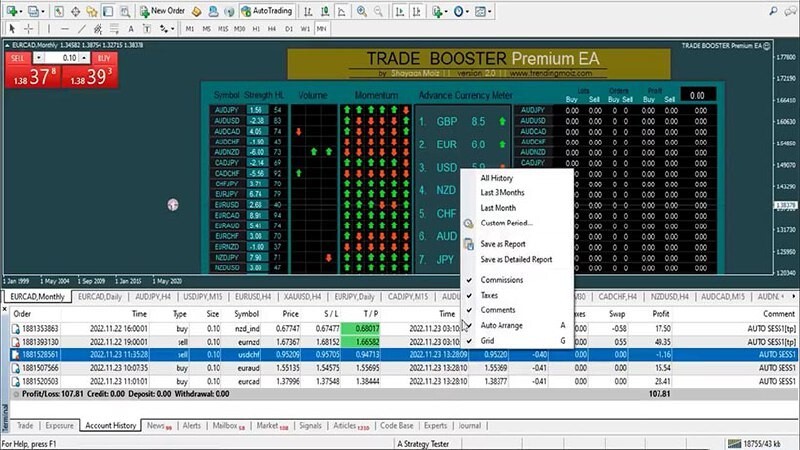Zoom in on the chart
This screenshot has width=800, height=450.
[362, 11]
